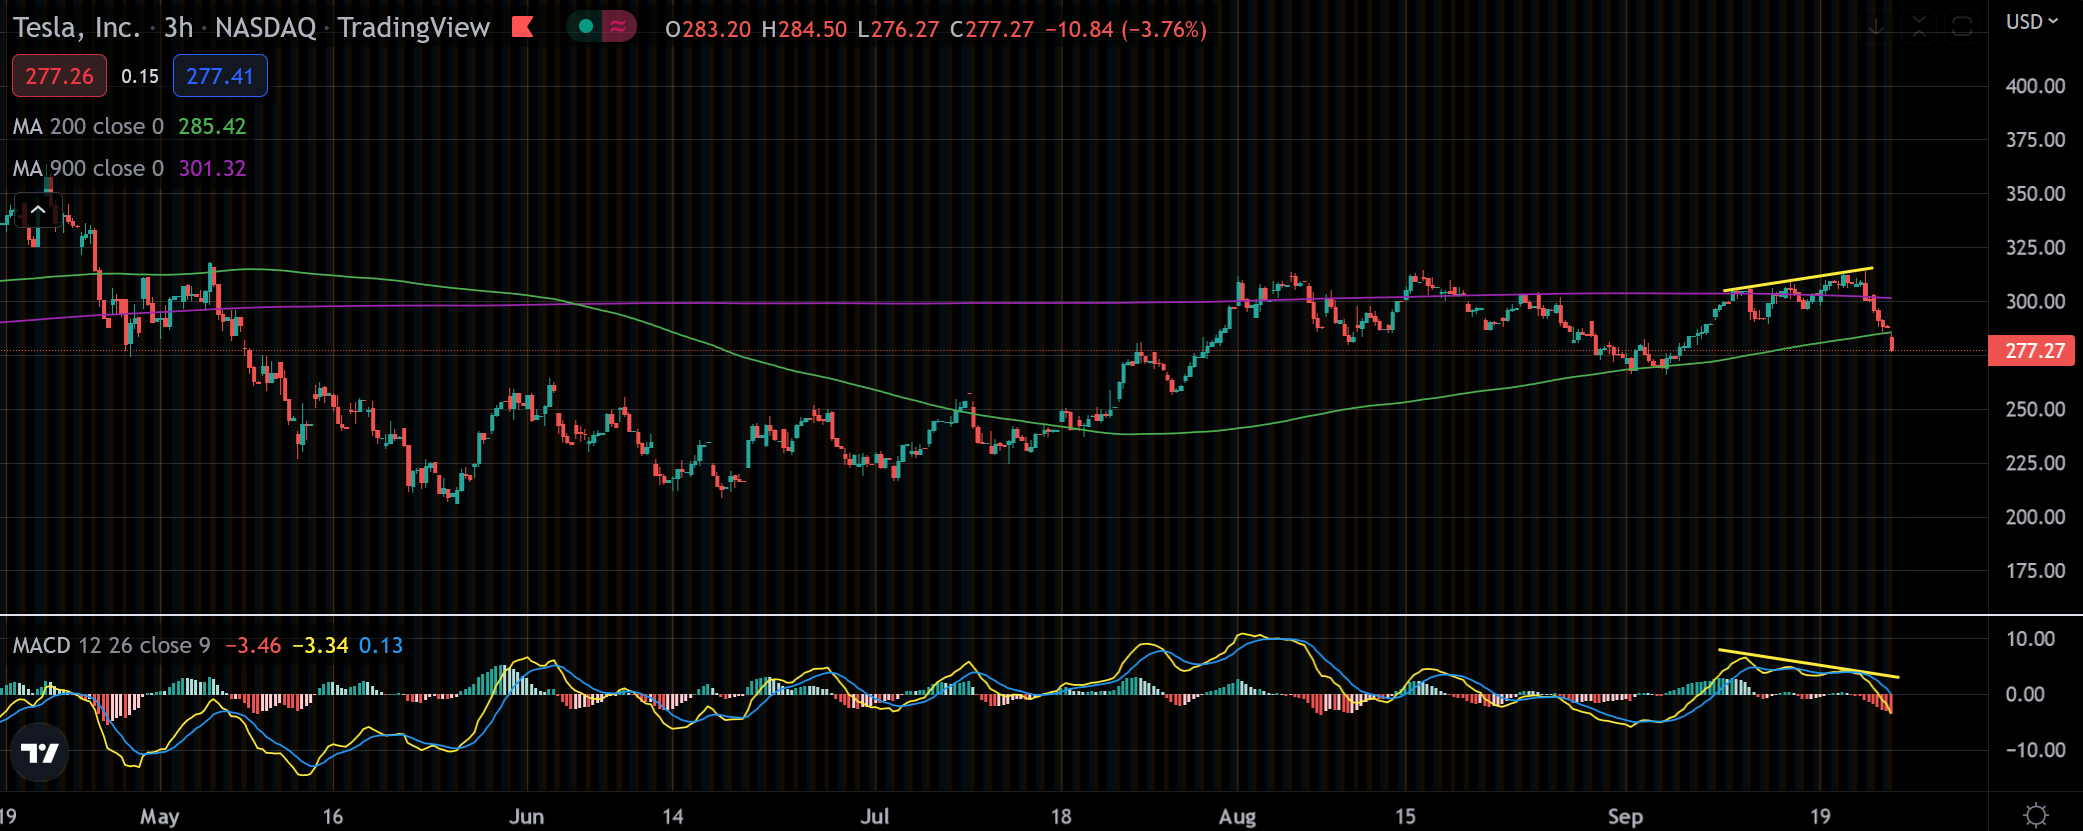Click the blue buy price 277.41 button
Image resolution: width=2083 pixels, height=831 pixels.
pyautogui.click(x=220, y=76)
